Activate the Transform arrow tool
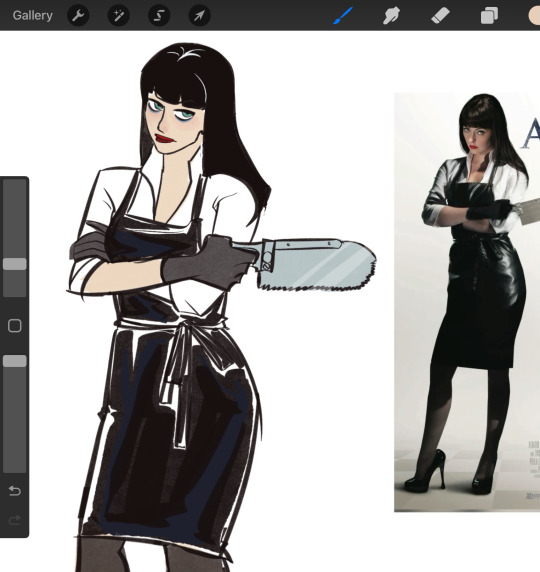The height and width of the screenshot is (572, 540). [x=199, y=16]
